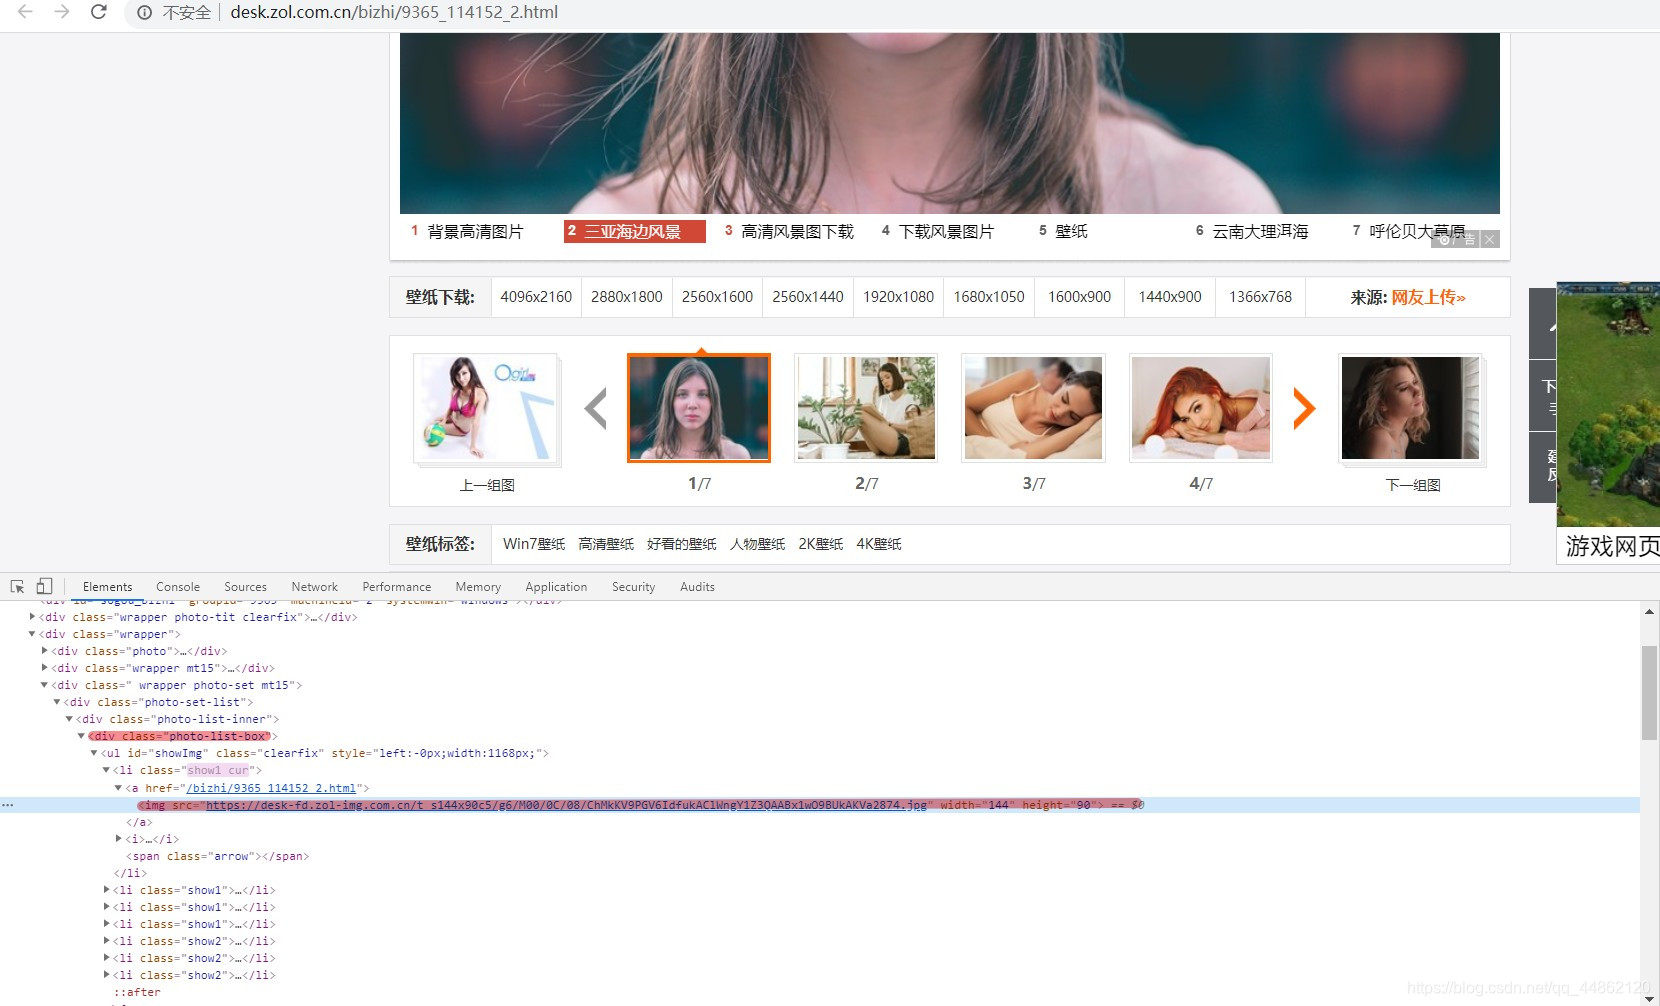Image resolution: width=1660 pixels, height=1006 pixels.
Task: Select the 三亚海边风景 heading tab
Action: click(634, 230)
